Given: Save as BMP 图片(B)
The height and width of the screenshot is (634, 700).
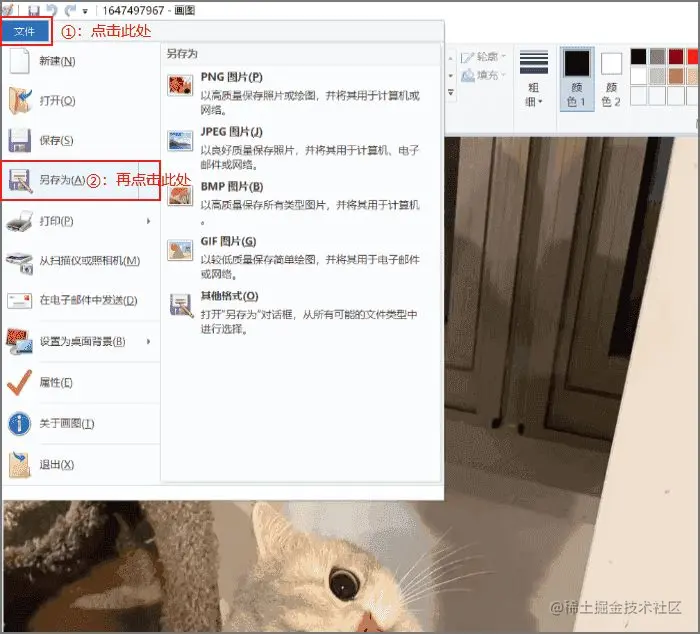Looking at the screenshot, I should 301,203.
